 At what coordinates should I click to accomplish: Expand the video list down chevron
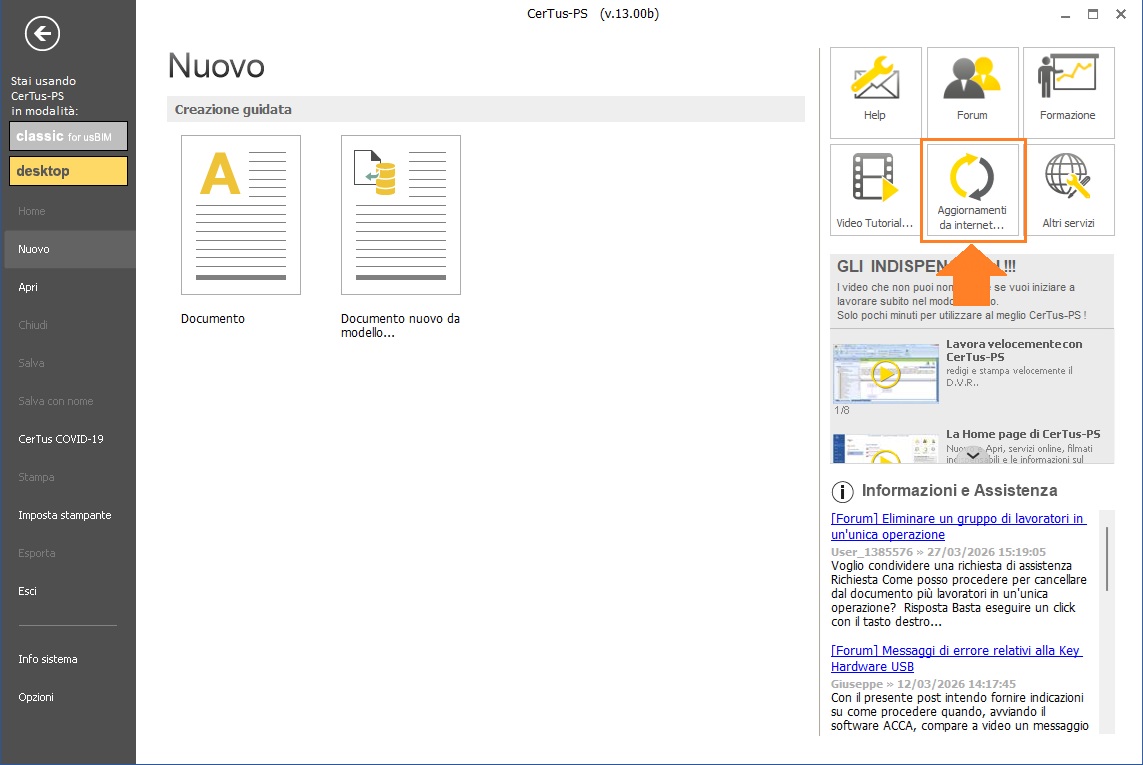point(973,455)
